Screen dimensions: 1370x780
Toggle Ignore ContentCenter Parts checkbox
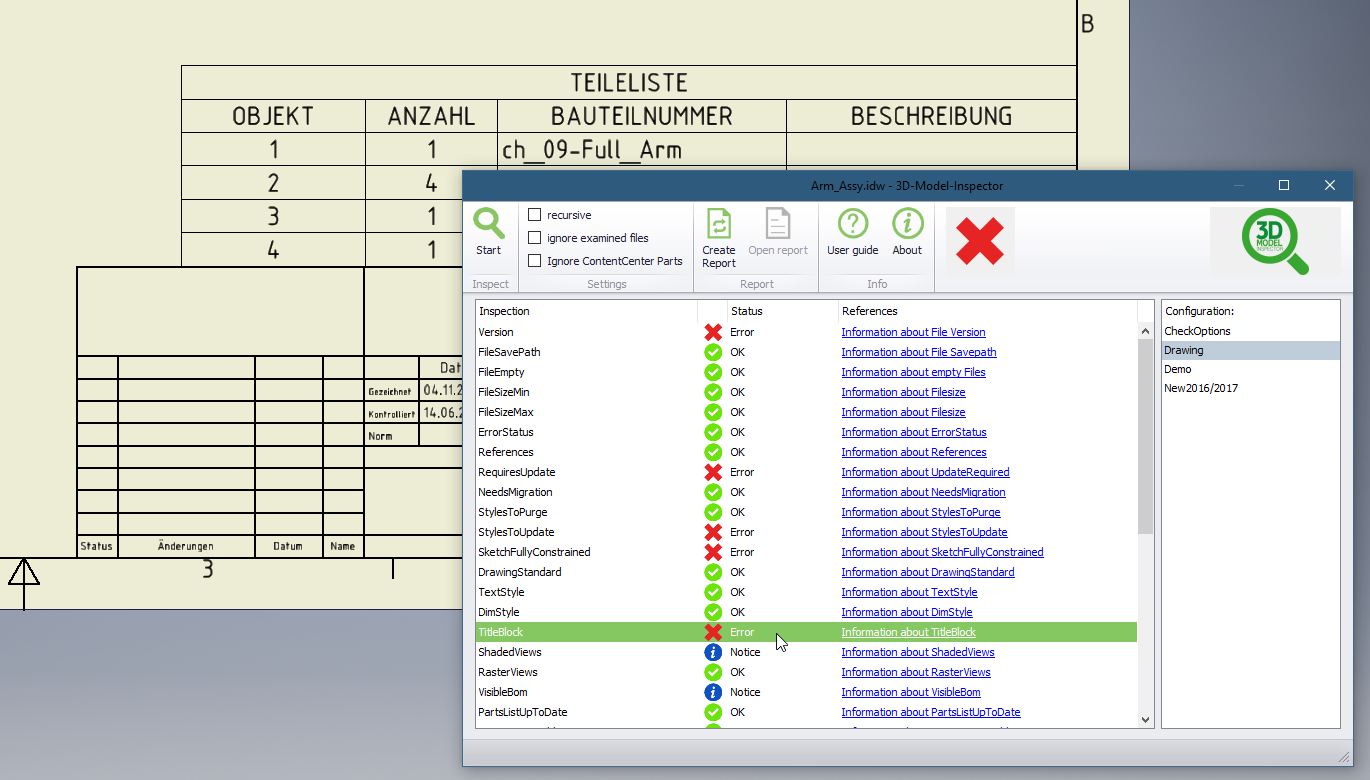click(x=535, y=261)
